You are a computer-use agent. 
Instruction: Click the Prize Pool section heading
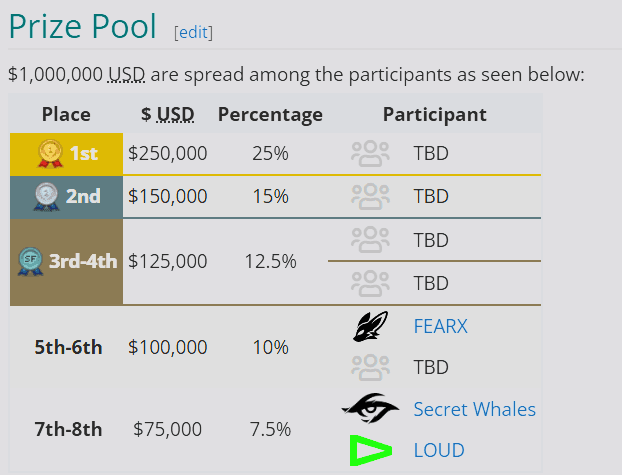82,27
